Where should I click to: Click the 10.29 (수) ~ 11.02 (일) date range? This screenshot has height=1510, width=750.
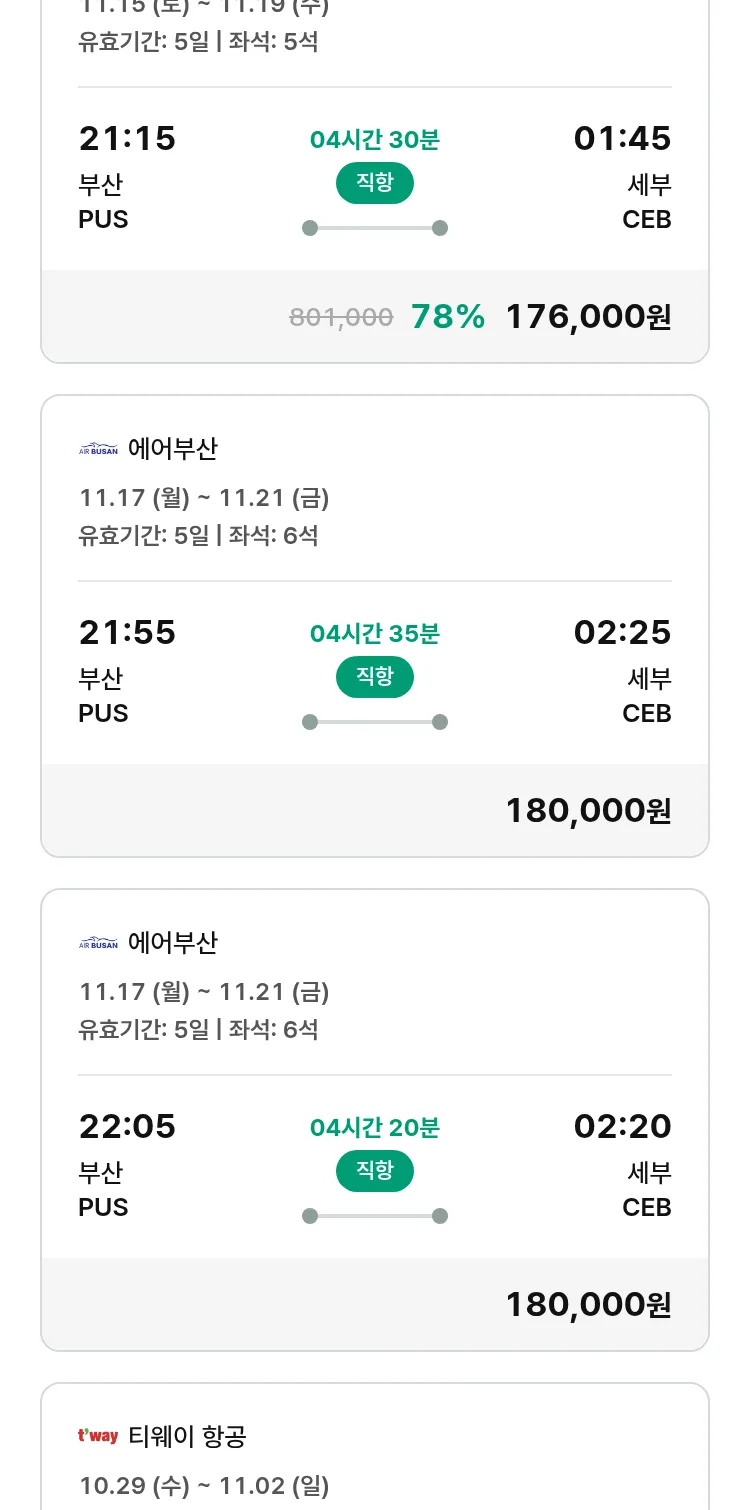pyautogui.click(x=204, y=1486)
